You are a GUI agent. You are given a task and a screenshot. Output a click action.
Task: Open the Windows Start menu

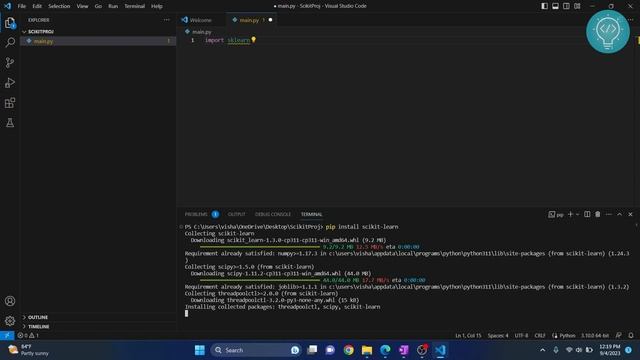point(200,350)
